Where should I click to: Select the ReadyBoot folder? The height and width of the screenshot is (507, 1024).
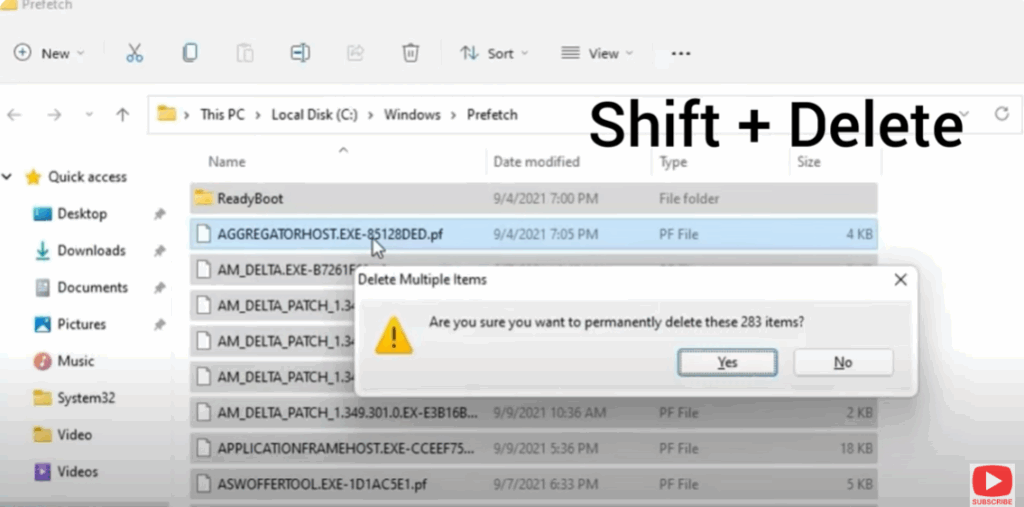pyautogui.click(x=250, y=198)
